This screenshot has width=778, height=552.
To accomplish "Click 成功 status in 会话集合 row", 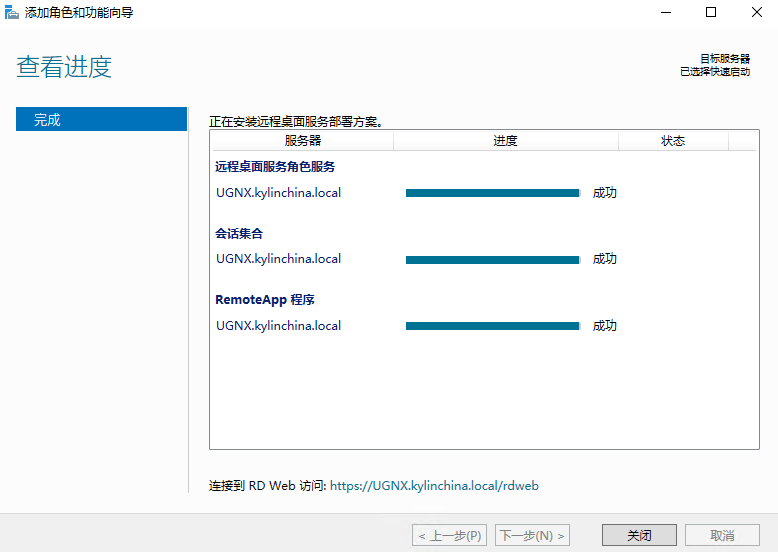I will 604,259.
